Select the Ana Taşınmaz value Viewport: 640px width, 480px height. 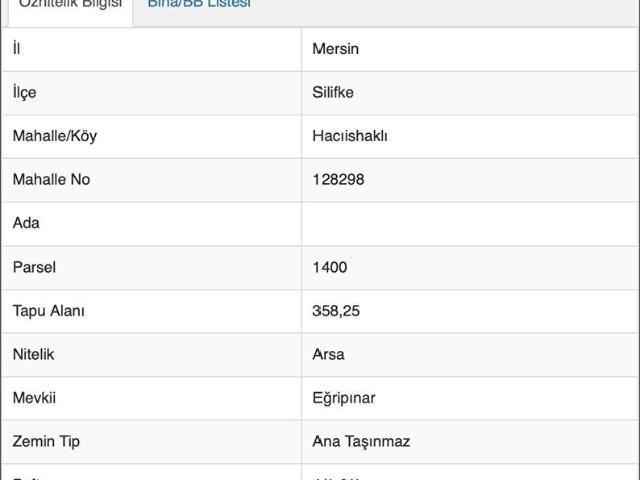(361, 441)
